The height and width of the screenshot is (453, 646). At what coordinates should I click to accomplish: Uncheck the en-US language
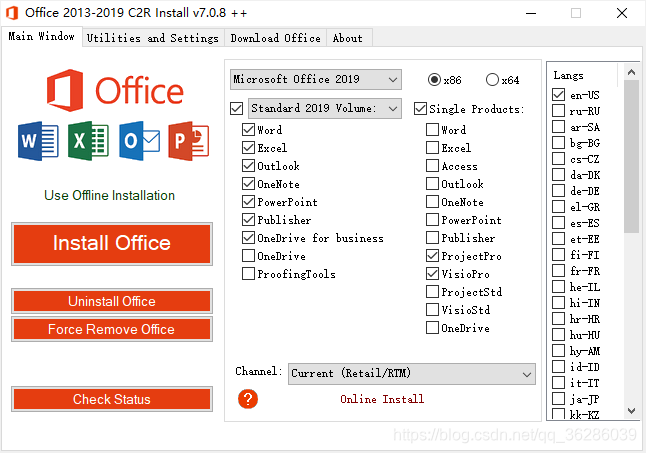click(558, 95)
